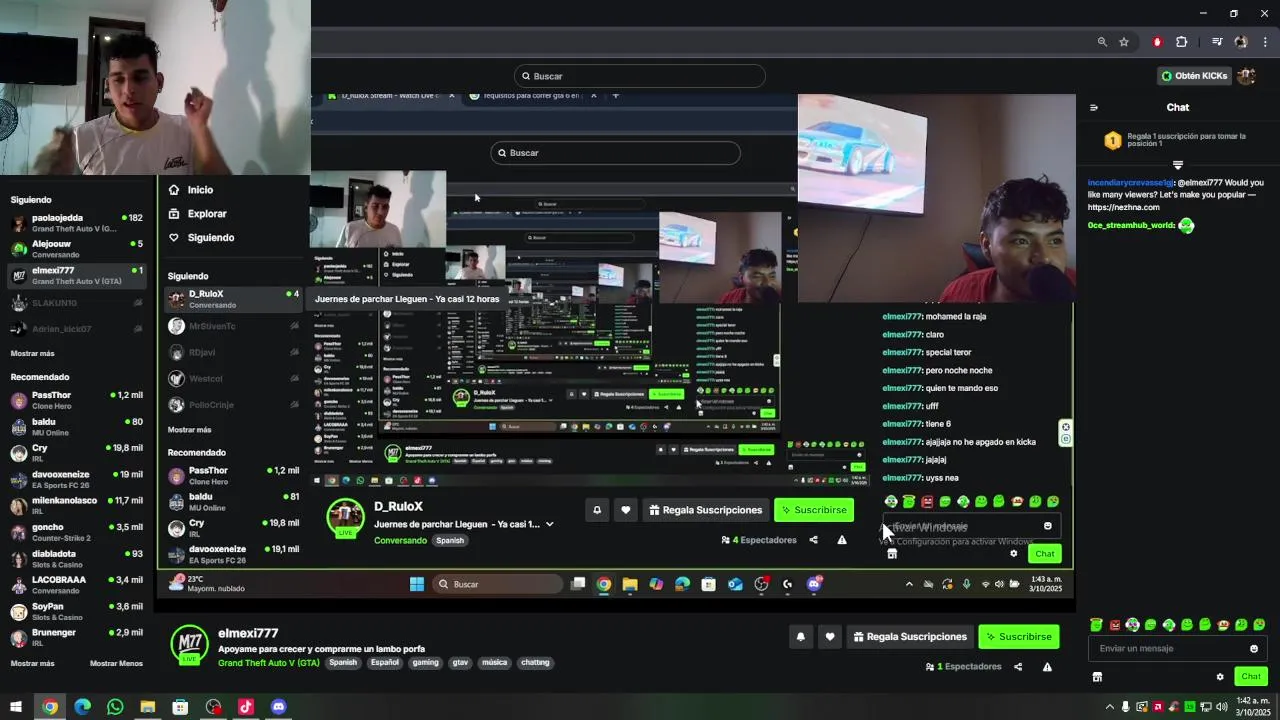Open the shop icon below the message box
The height and width of the screenshot is (720, 1280).
click(x=1097, y=677)
